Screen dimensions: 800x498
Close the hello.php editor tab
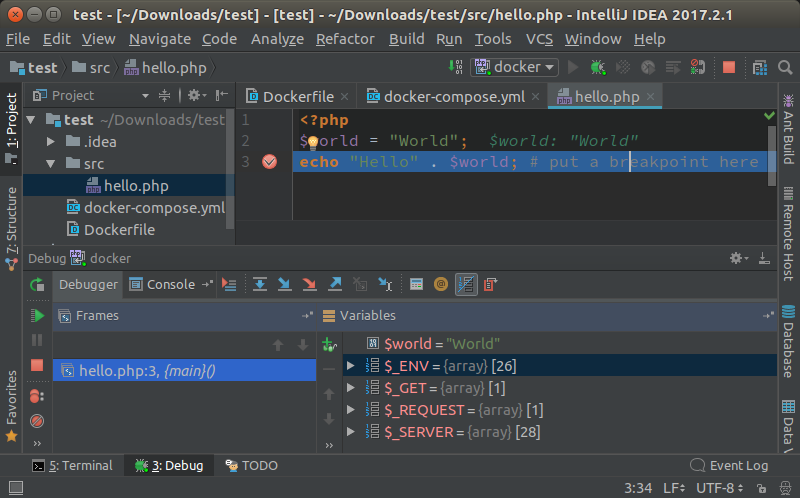coord(651,96)
